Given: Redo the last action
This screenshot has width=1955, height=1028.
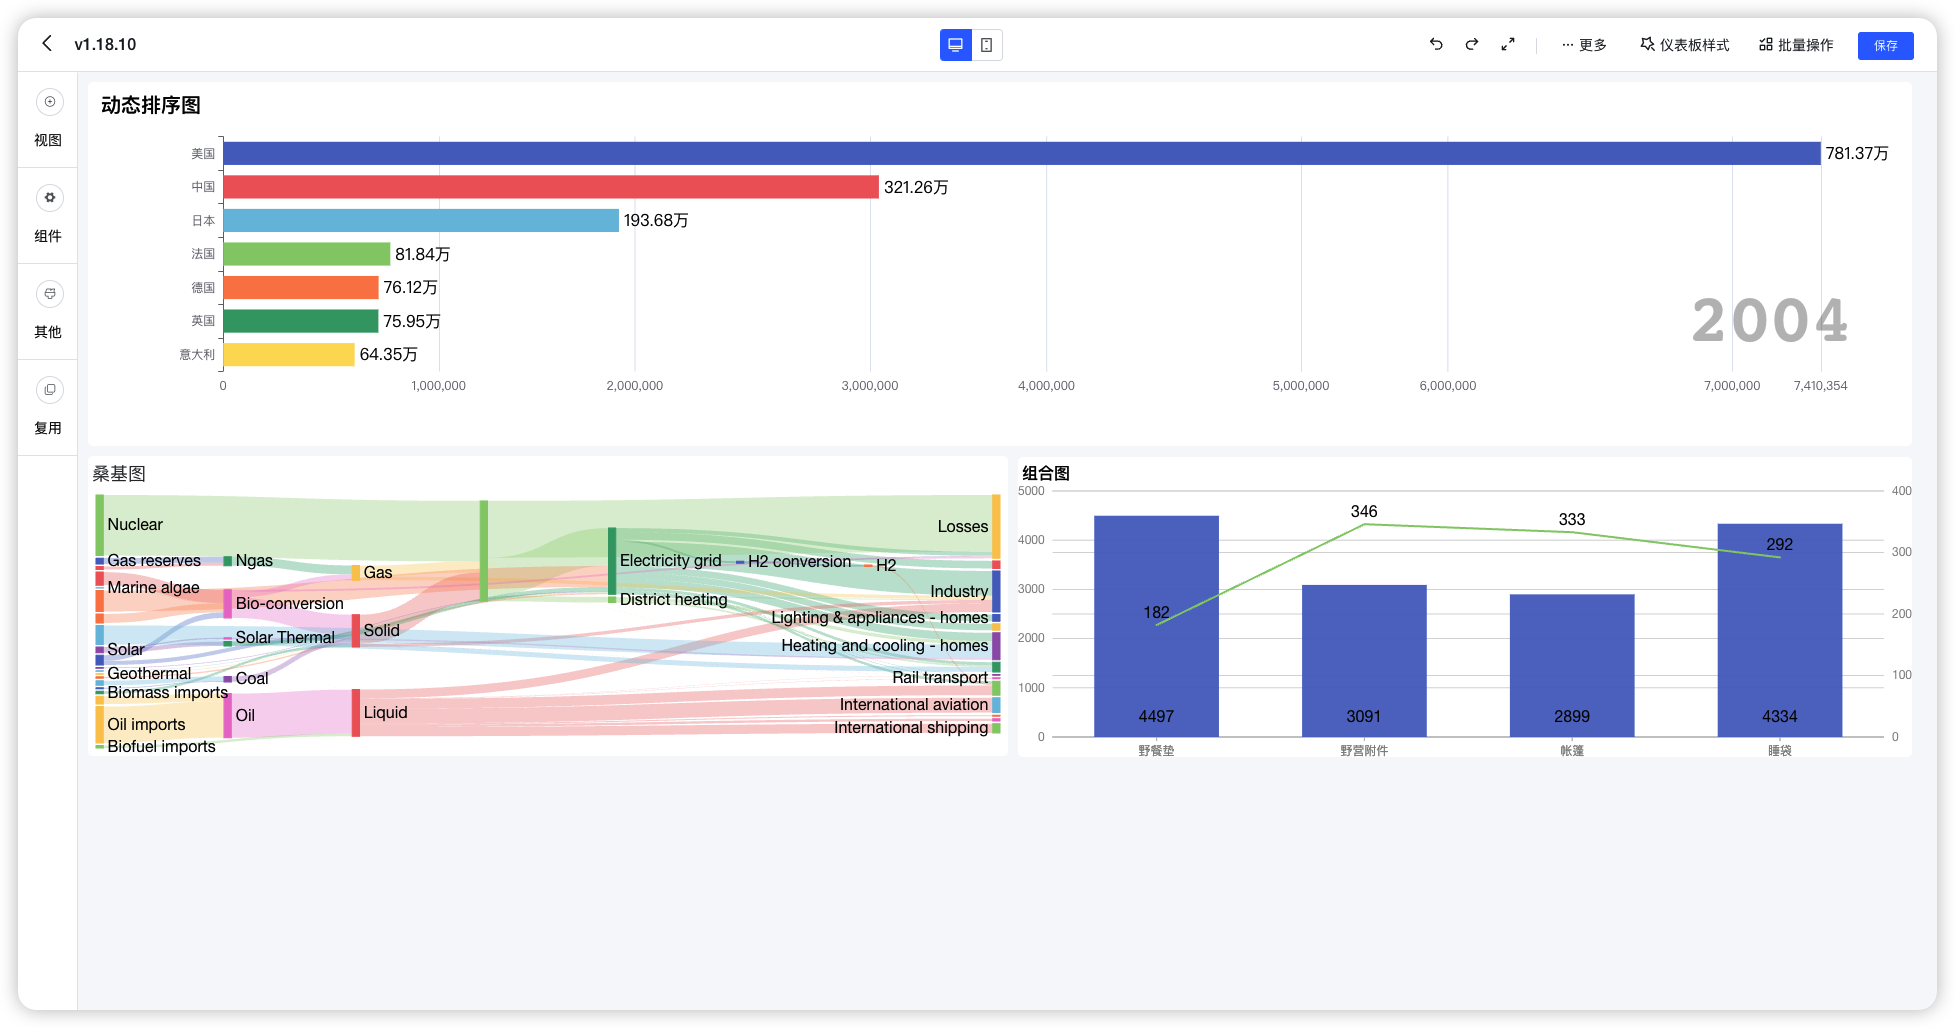Looking at the screenshot, I should click(x=1472, y=44).
